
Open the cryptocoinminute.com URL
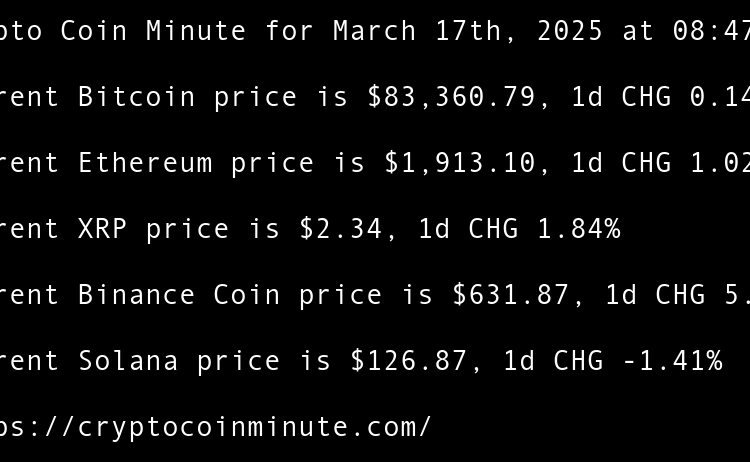point(214,427)
